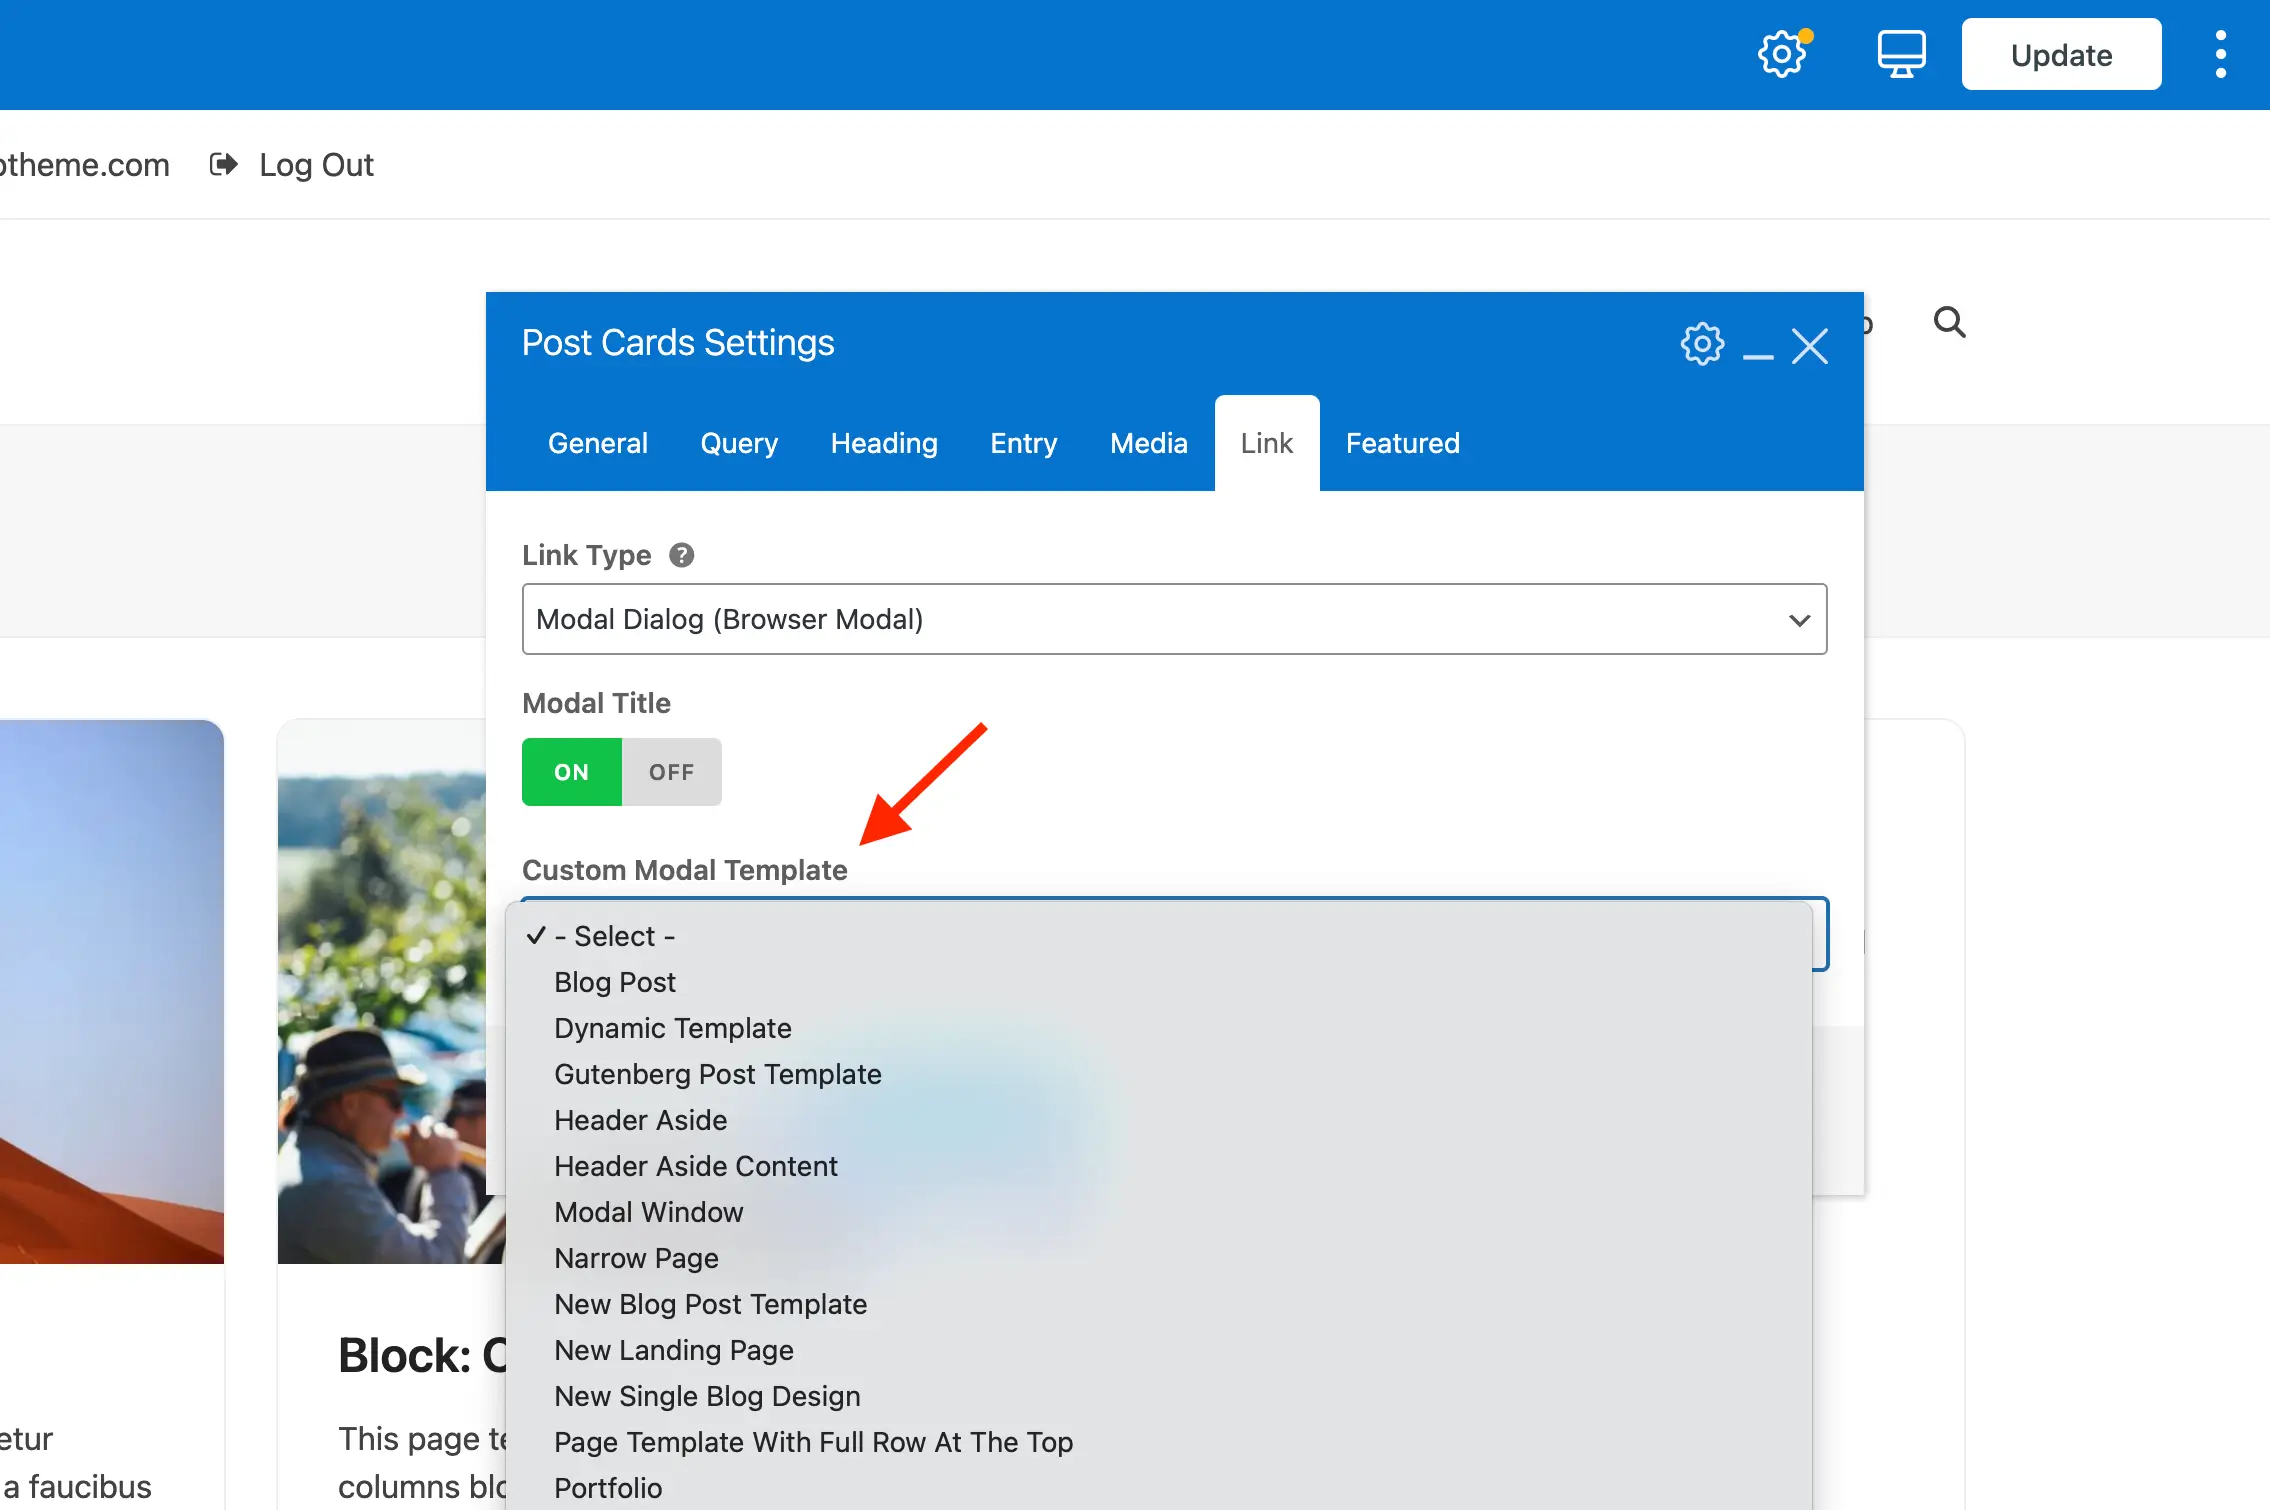Screen dimensions: 2270x1510
Task: Select Modal Window from custom template dropdown
Action: click(x=647, y=1210)
